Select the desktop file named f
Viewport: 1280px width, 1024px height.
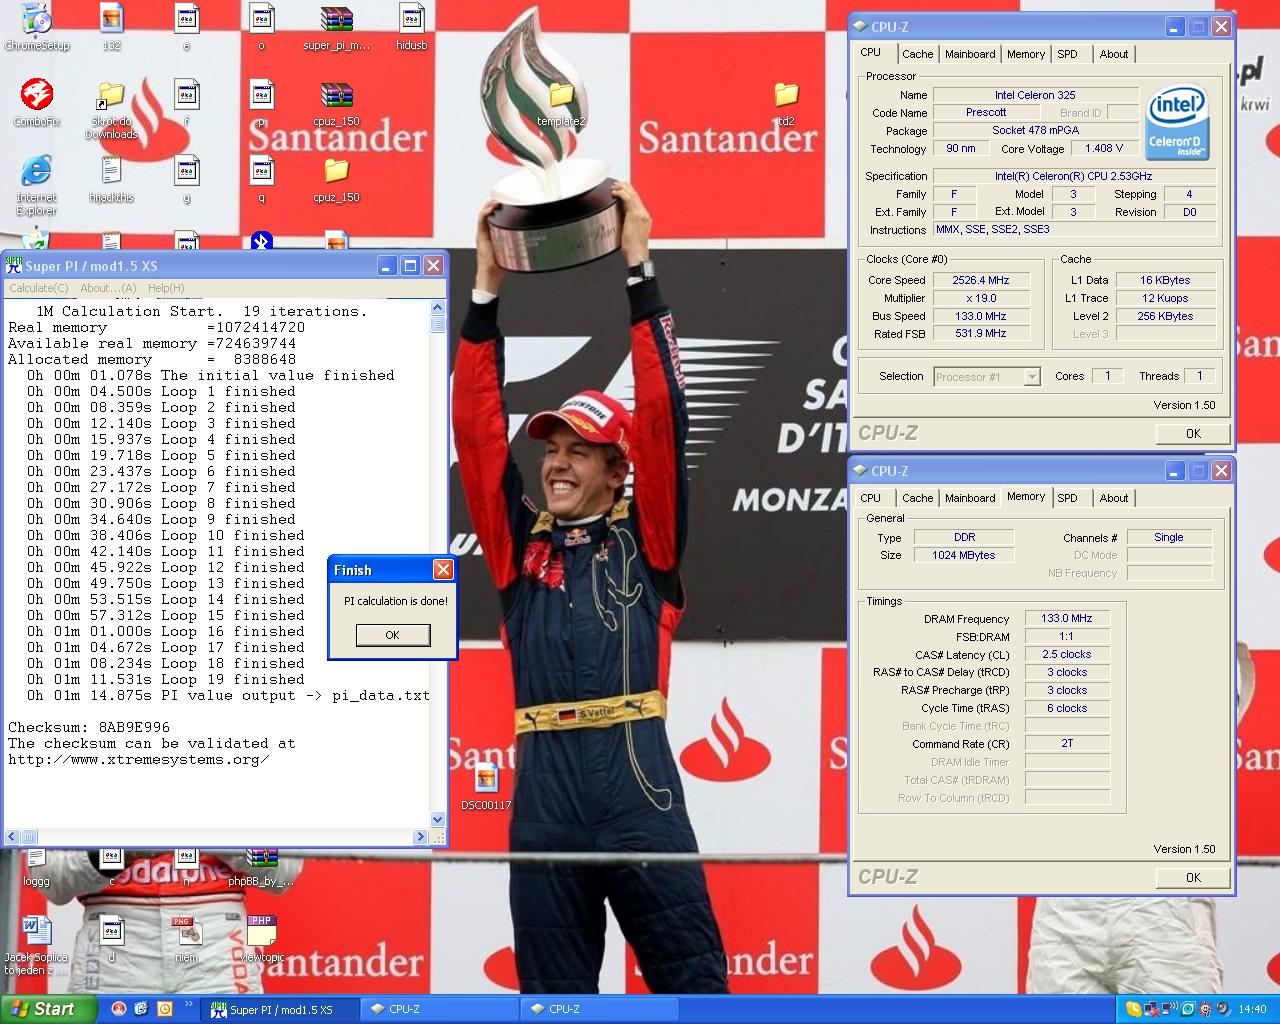[x=187, y=103]
